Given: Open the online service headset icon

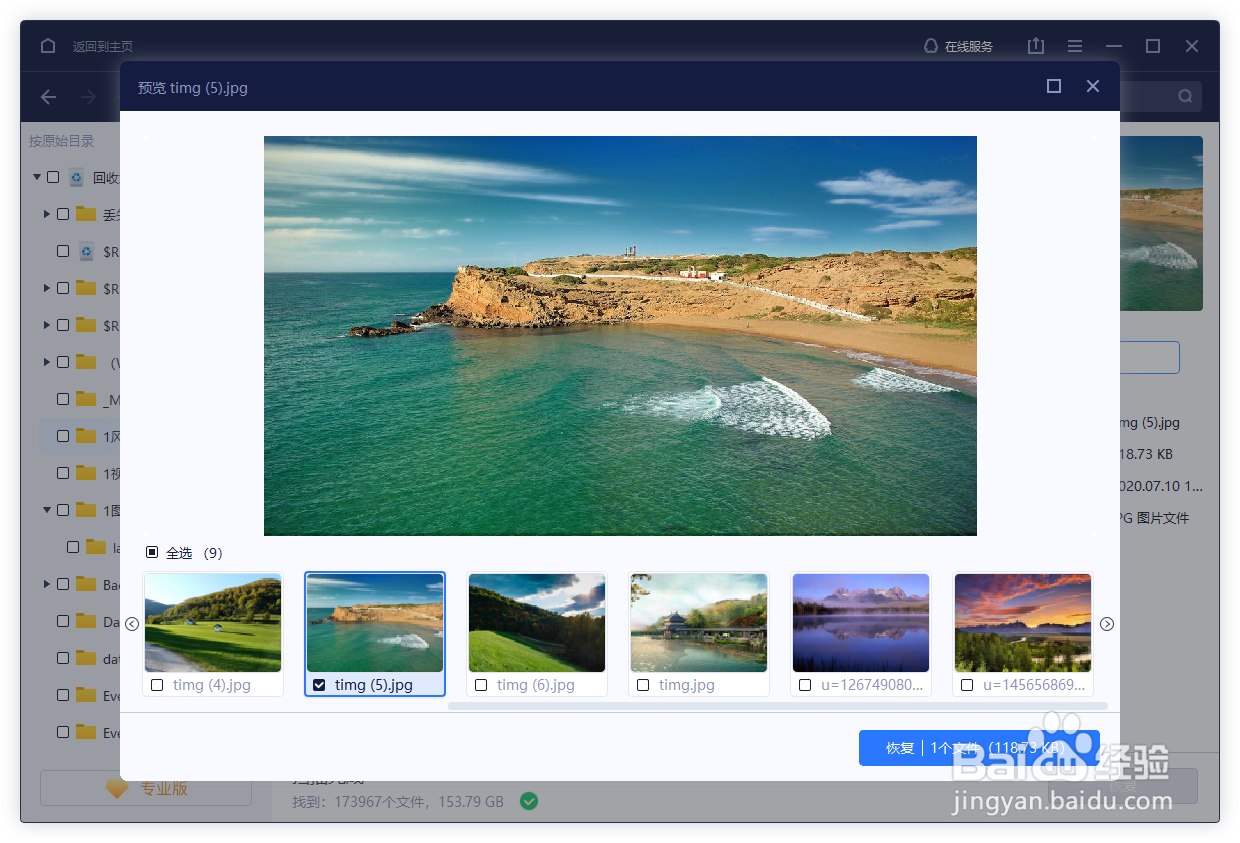Looking at the screenshot, I should point(931,46).
